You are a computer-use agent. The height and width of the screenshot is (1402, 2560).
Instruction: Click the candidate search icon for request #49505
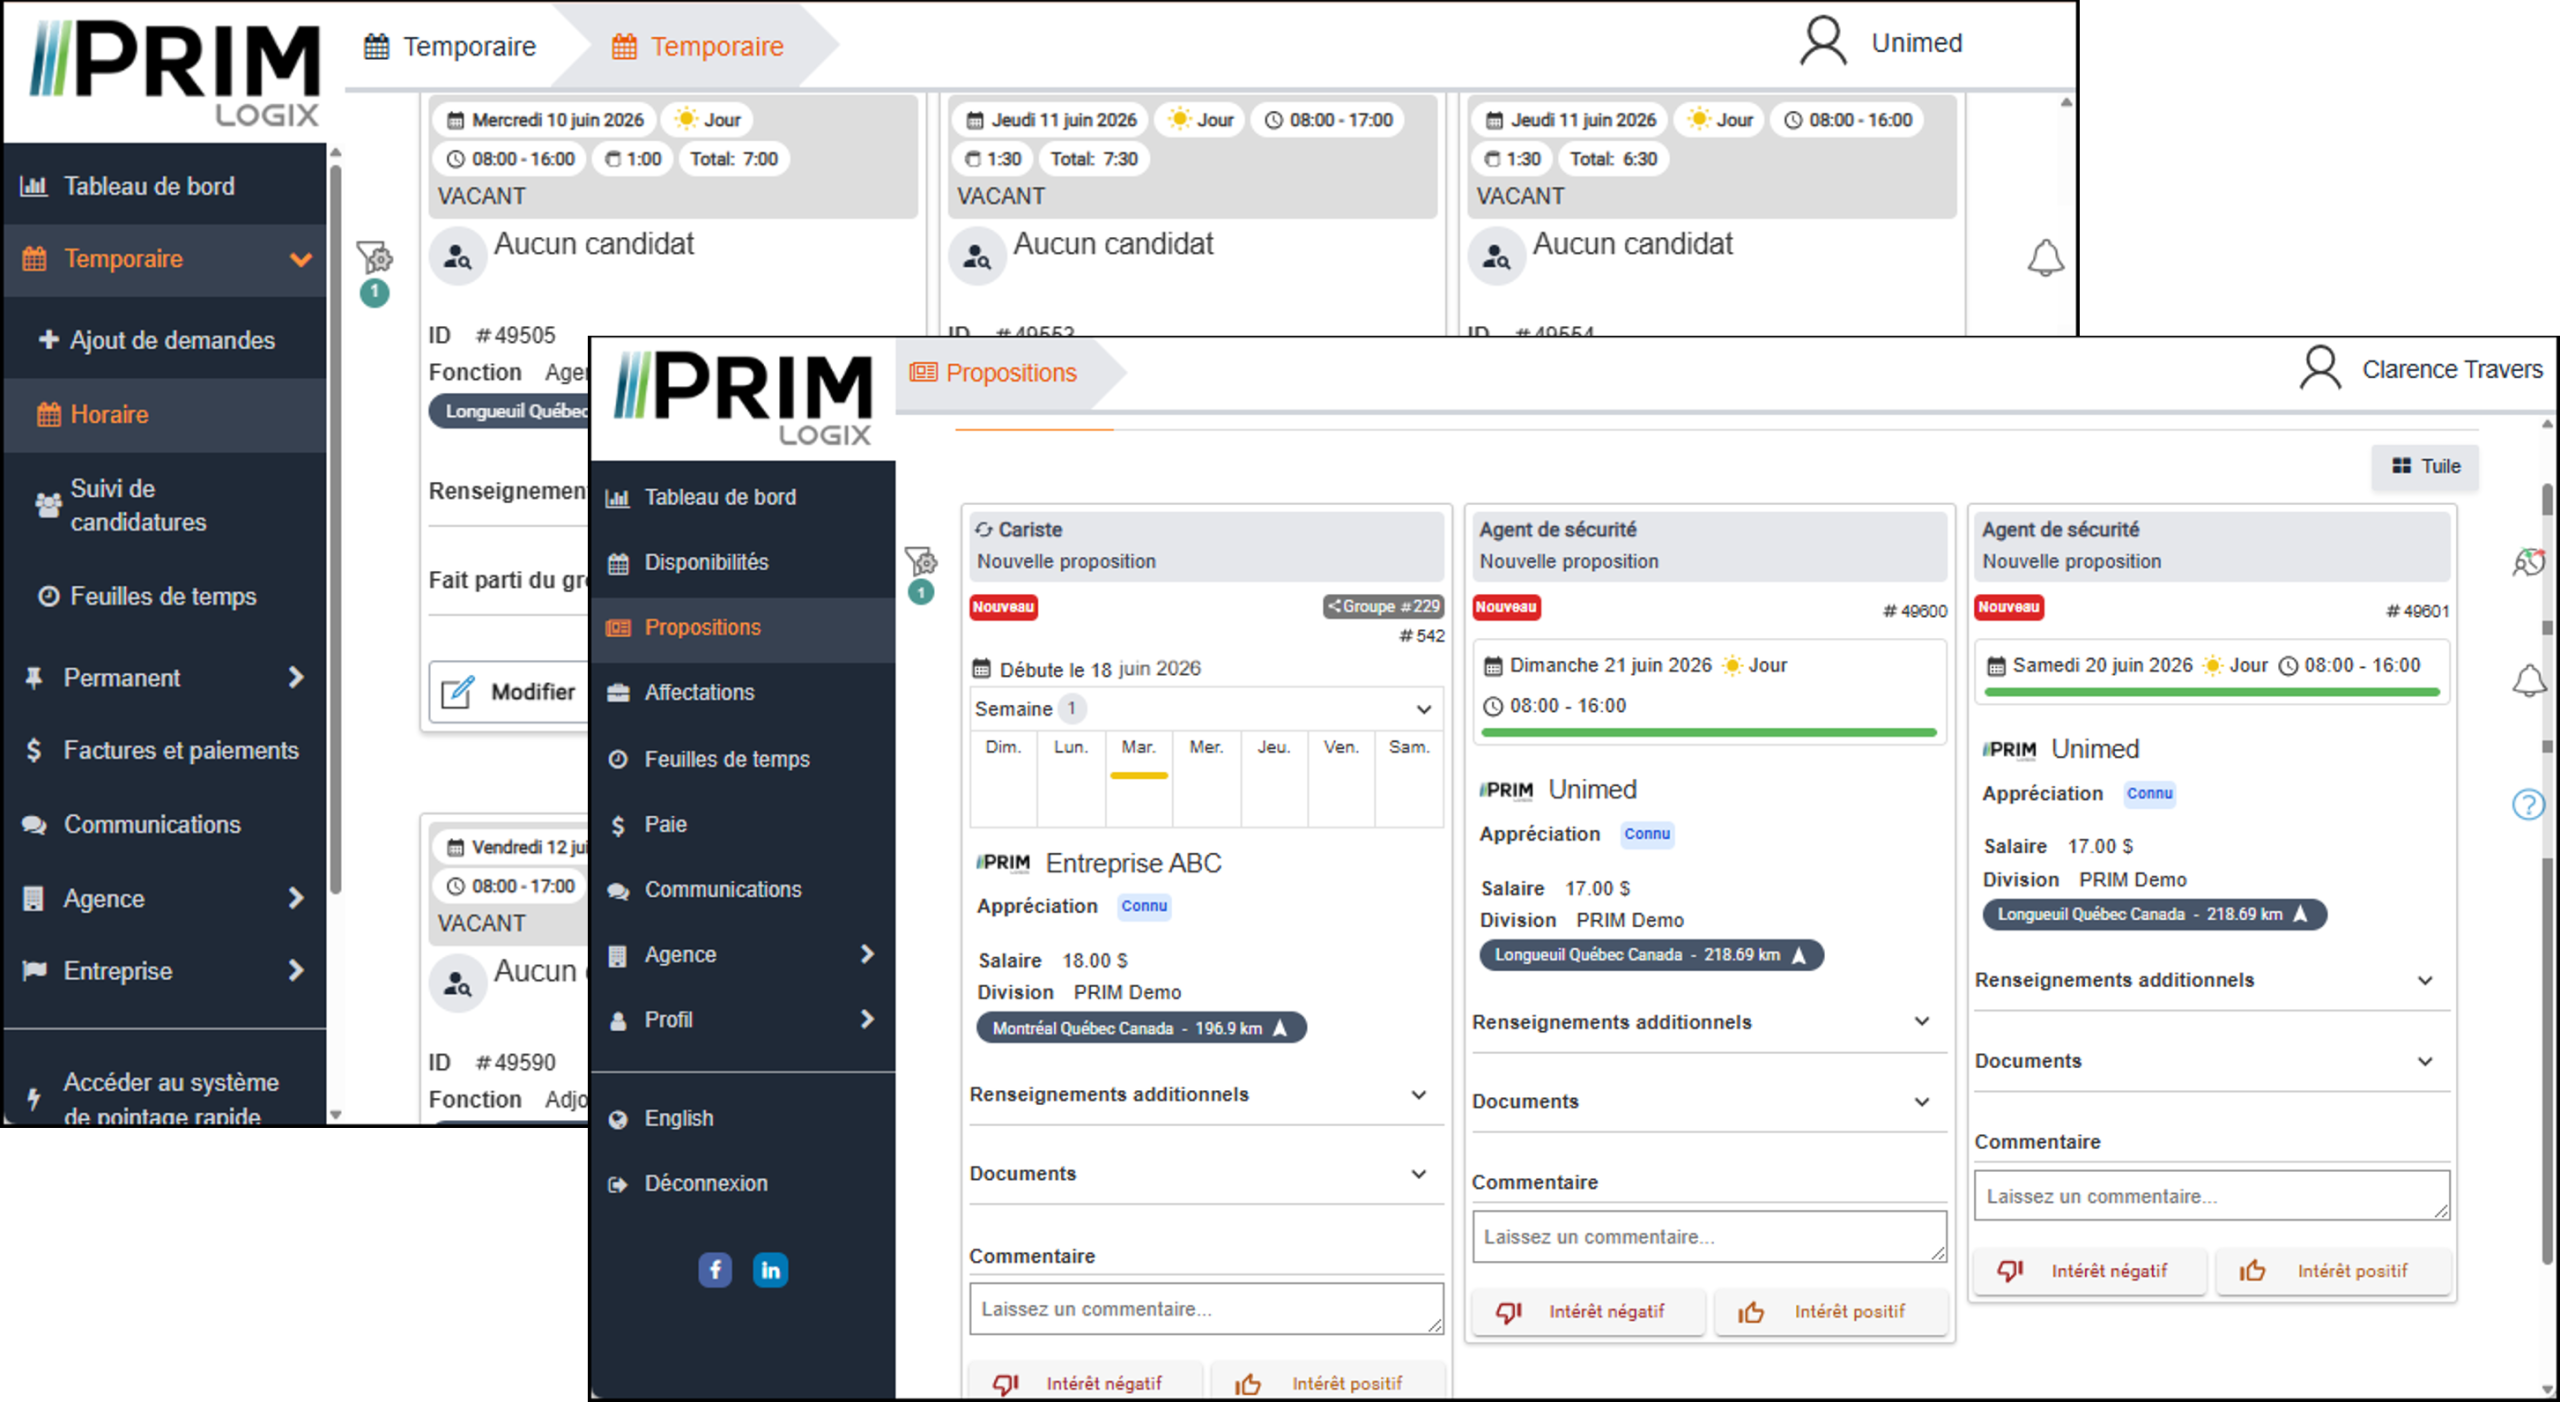(457, 257)
